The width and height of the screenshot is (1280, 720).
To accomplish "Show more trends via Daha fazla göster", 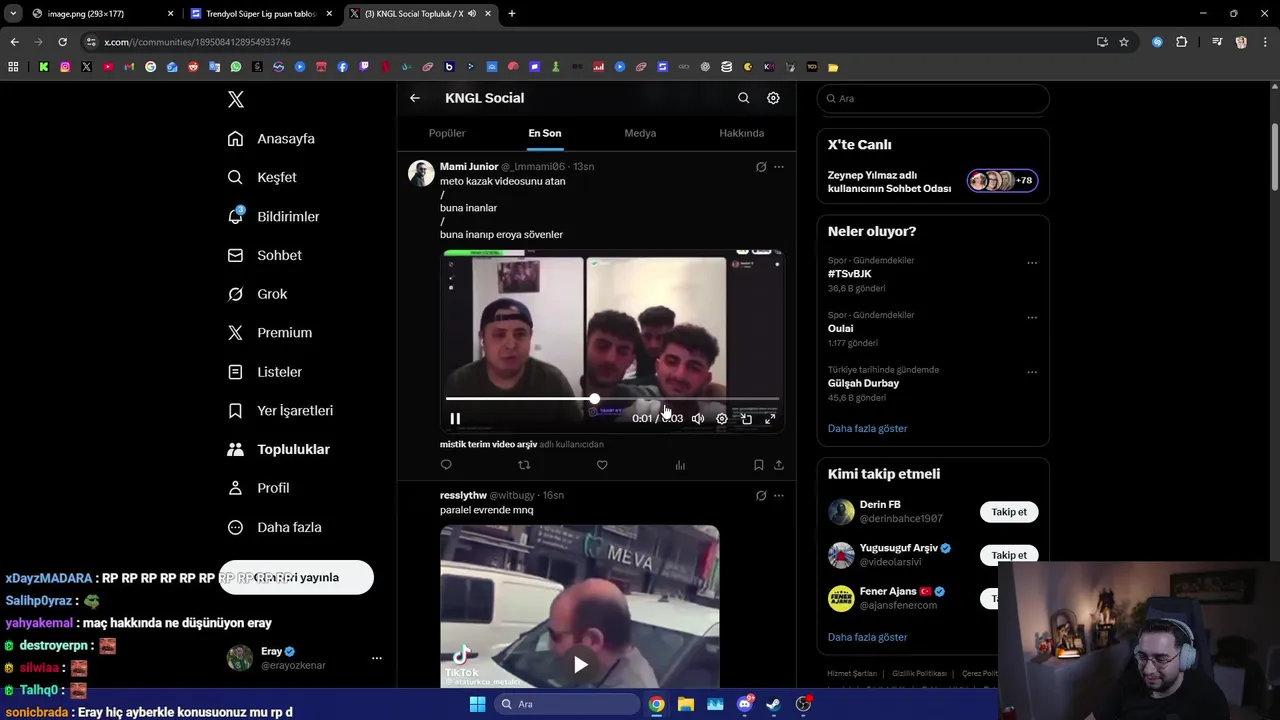I will pos(867,428).
